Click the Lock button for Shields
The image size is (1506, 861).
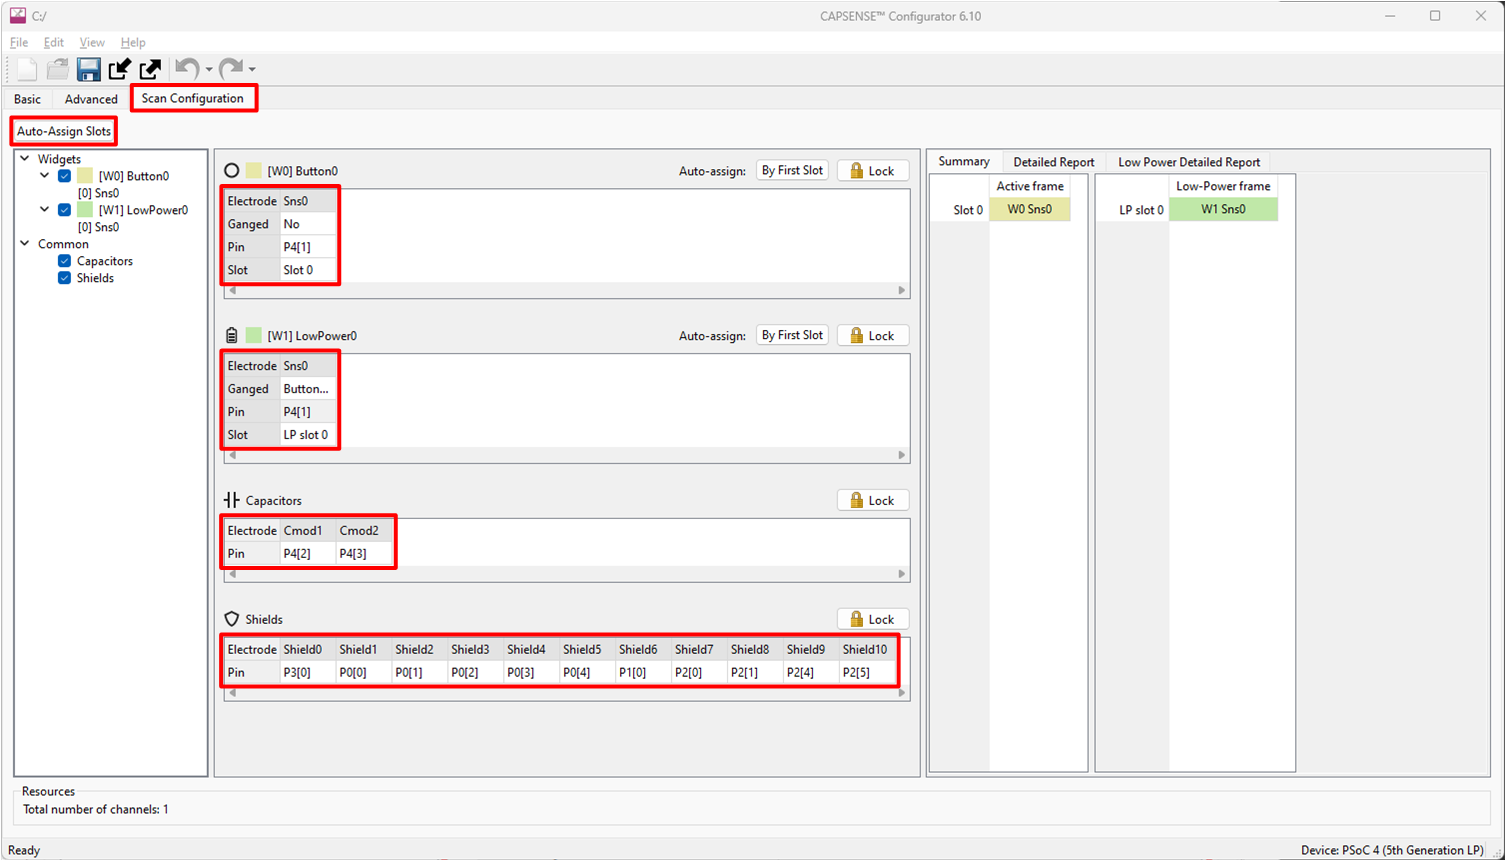pyautogui.click(x=873, y=619)
